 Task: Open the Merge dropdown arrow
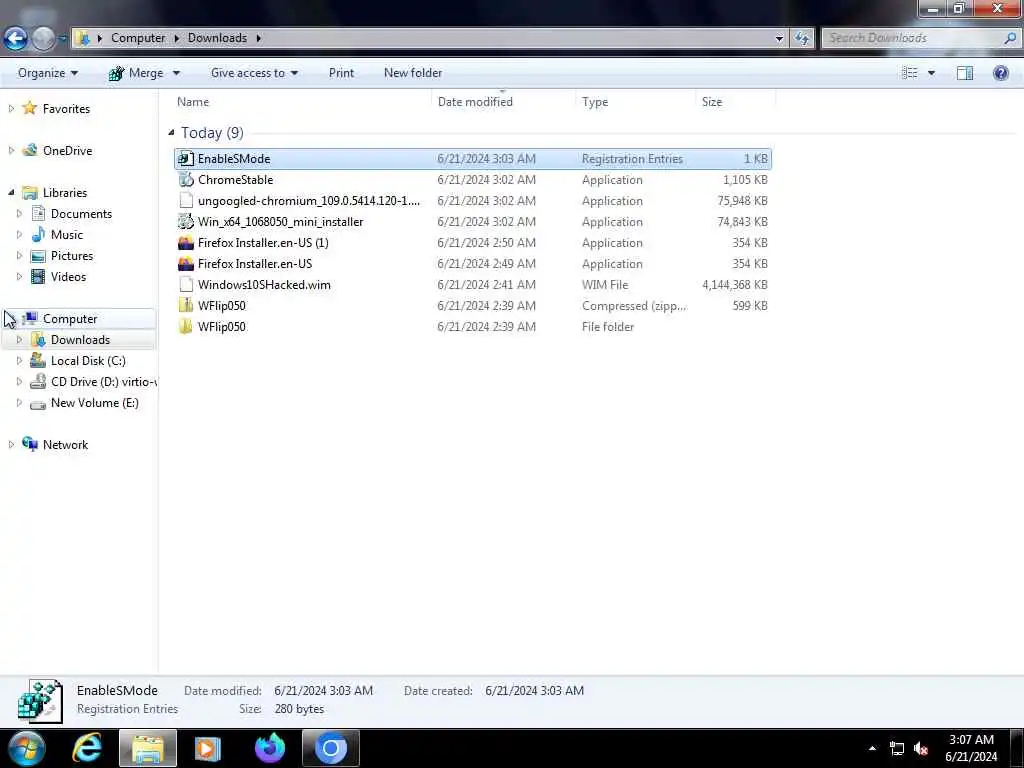pyautogui.click(x=176, y=73)
